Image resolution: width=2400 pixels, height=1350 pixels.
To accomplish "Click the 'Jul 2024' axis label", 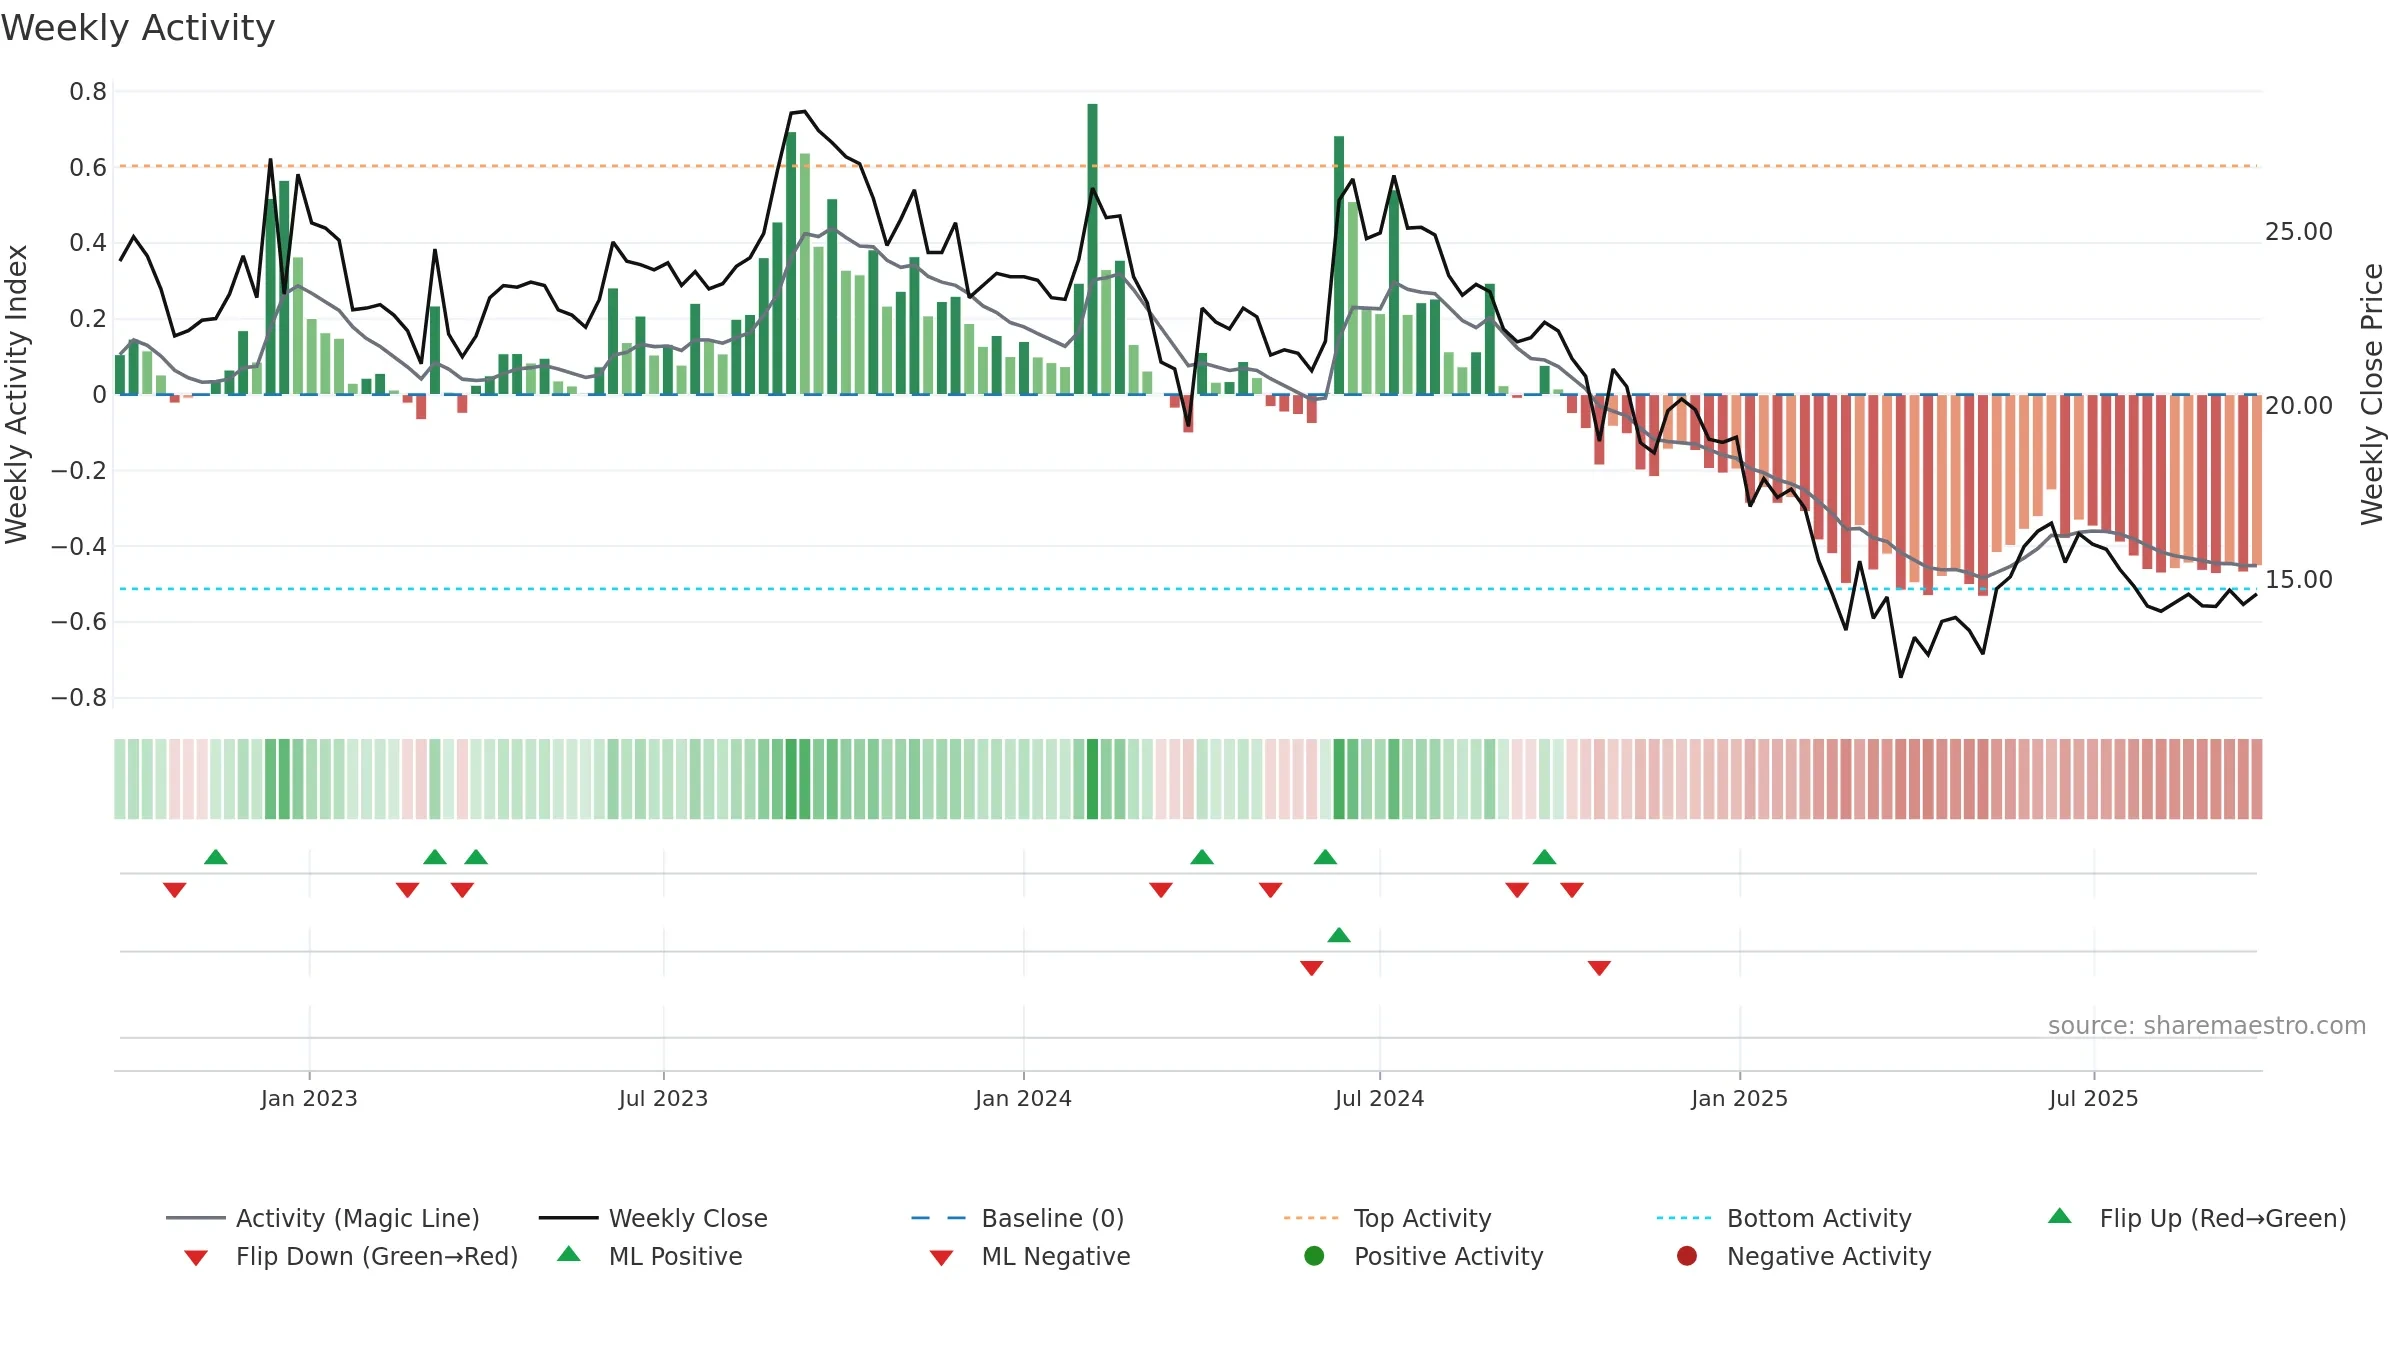I will 1379,1098.
